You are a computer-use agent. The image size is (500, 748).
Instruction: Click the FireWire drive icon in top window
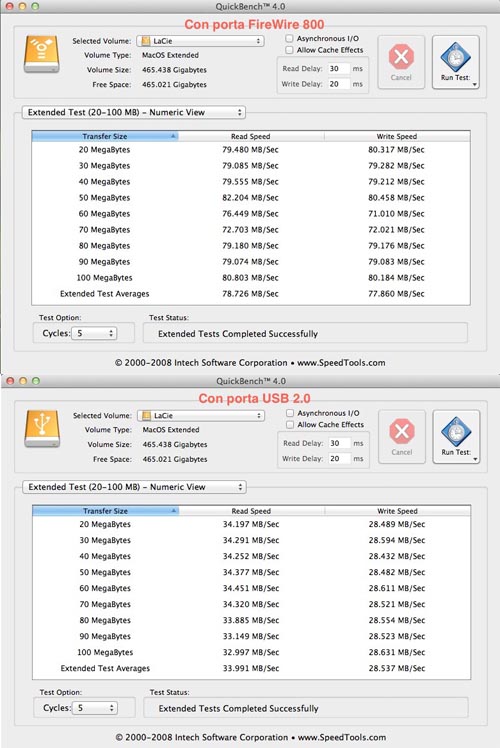click(42, 54)
